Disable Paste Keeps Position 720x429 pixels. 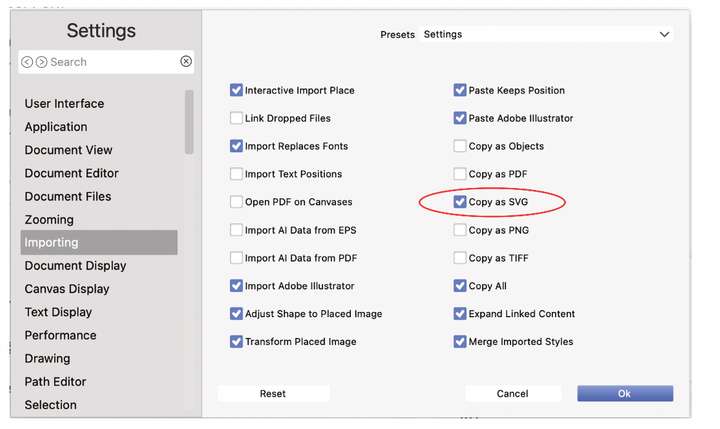pos(460,90)
